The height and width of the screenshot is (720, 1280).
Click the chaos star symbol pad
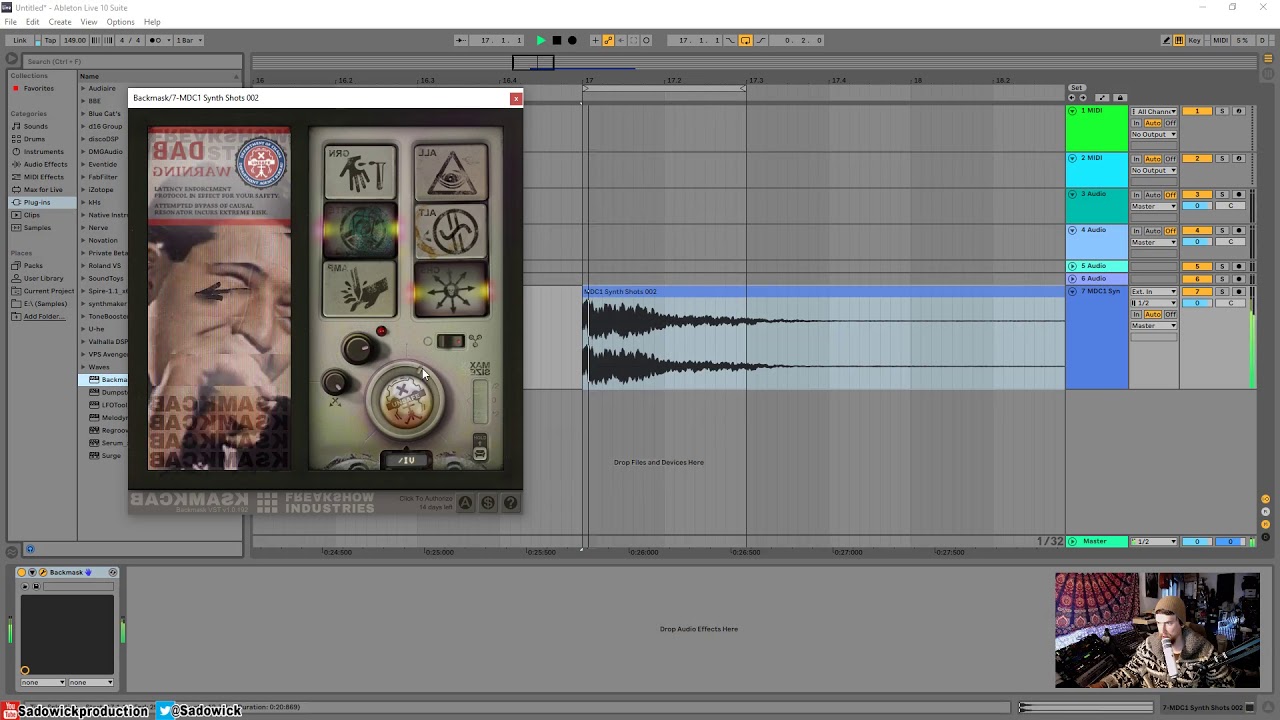click(x=451, y=288)
